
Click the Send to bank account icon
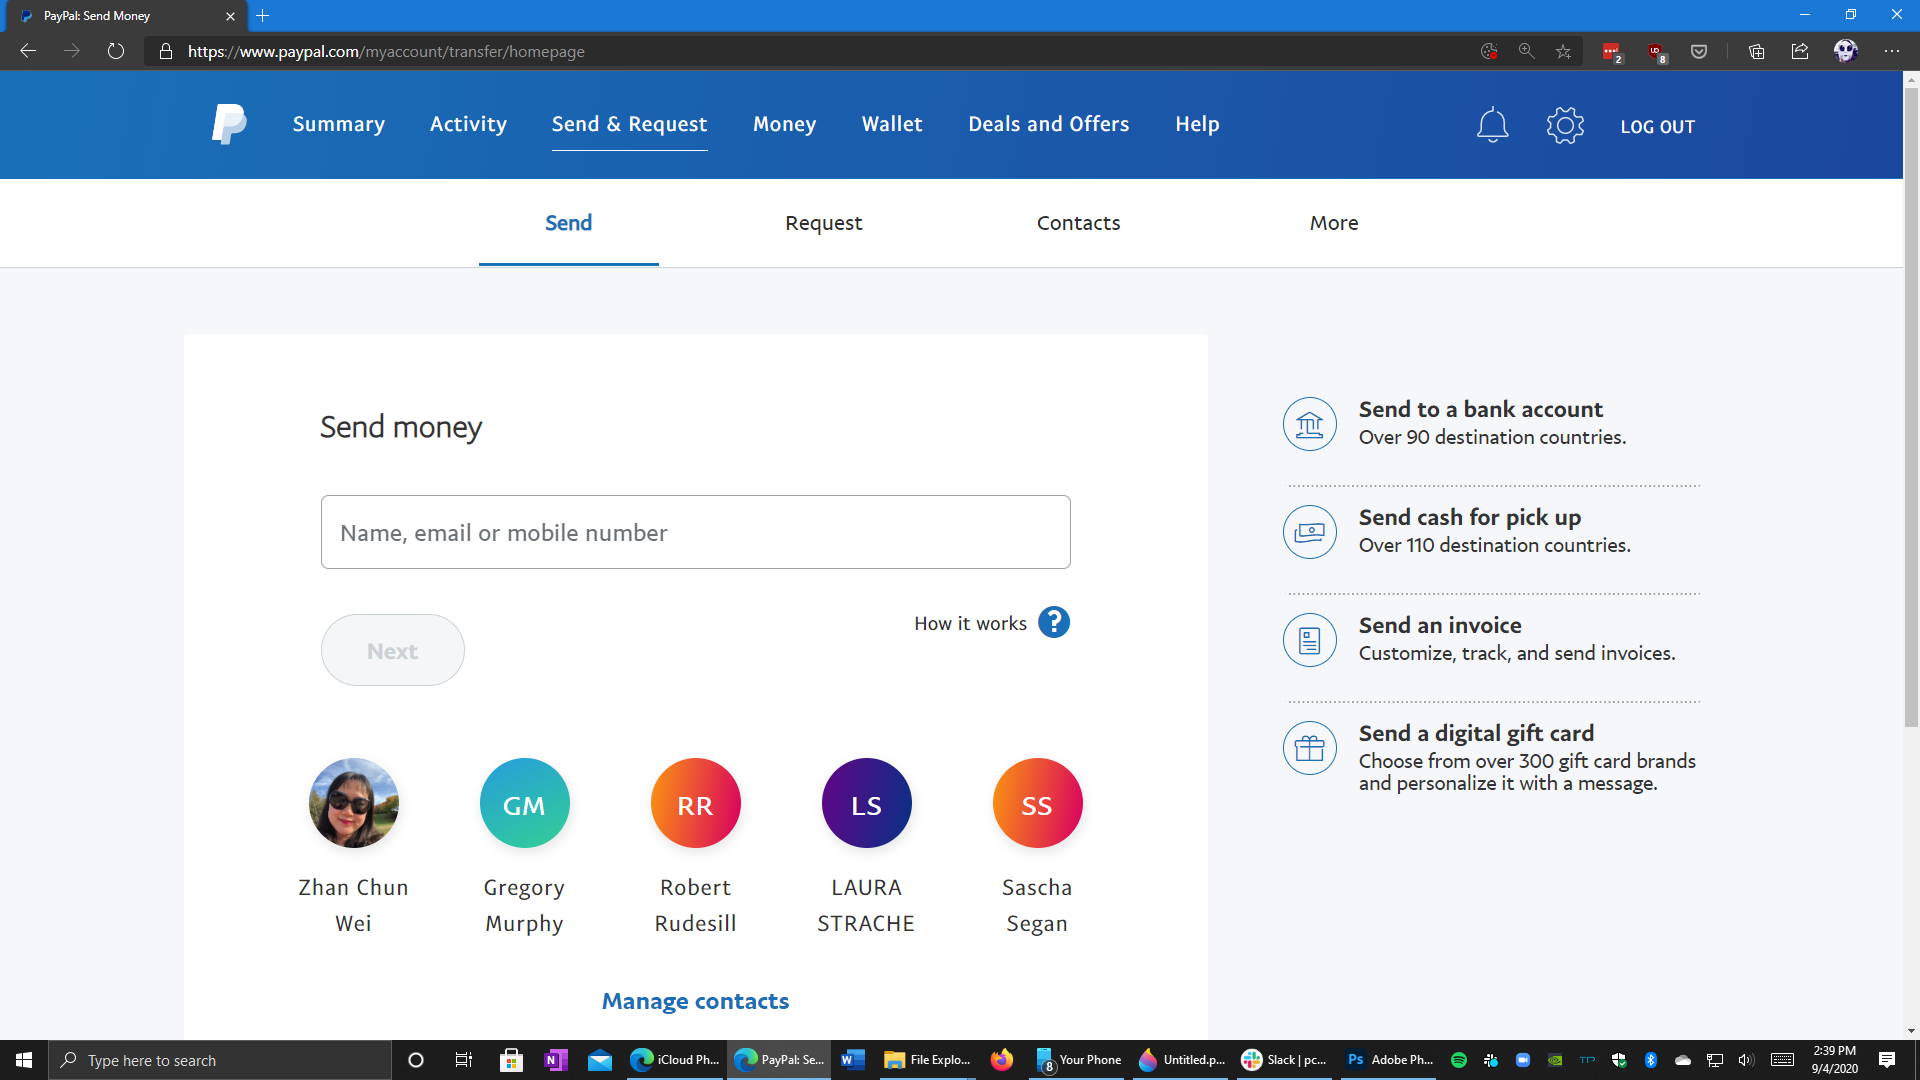coord(1309,423)
